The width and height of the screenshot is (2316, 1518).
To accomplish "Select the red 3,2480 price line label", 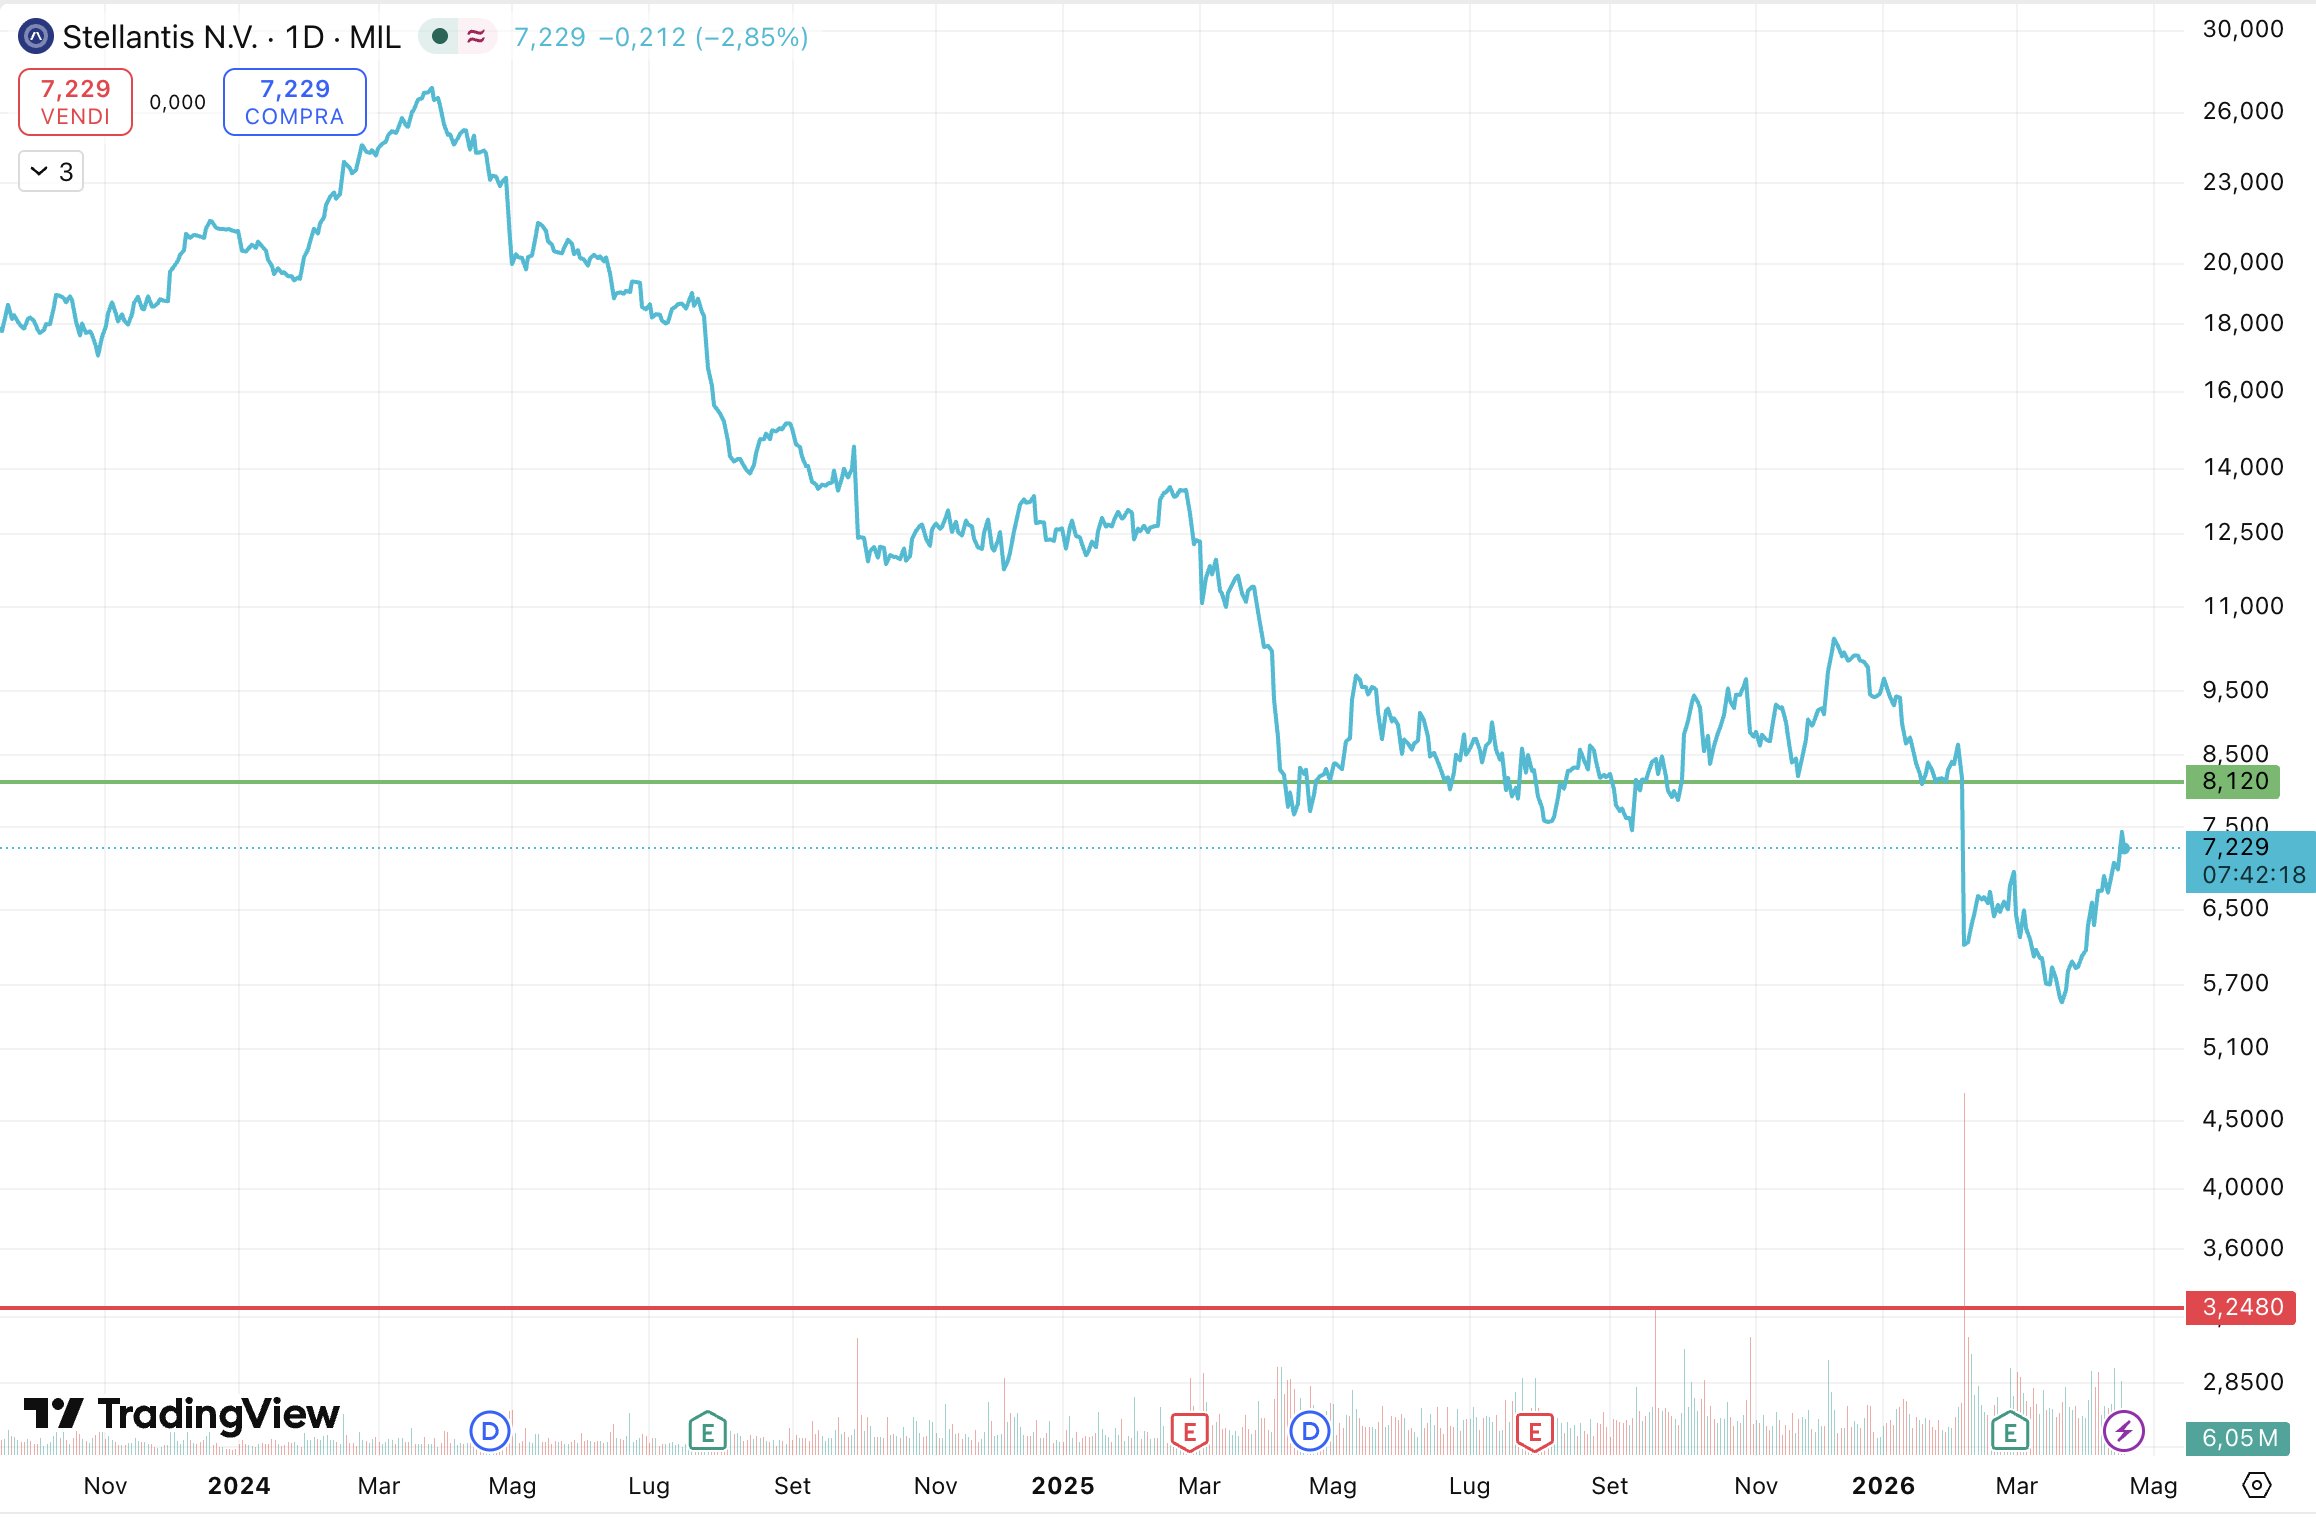I will (2240, 1307).
